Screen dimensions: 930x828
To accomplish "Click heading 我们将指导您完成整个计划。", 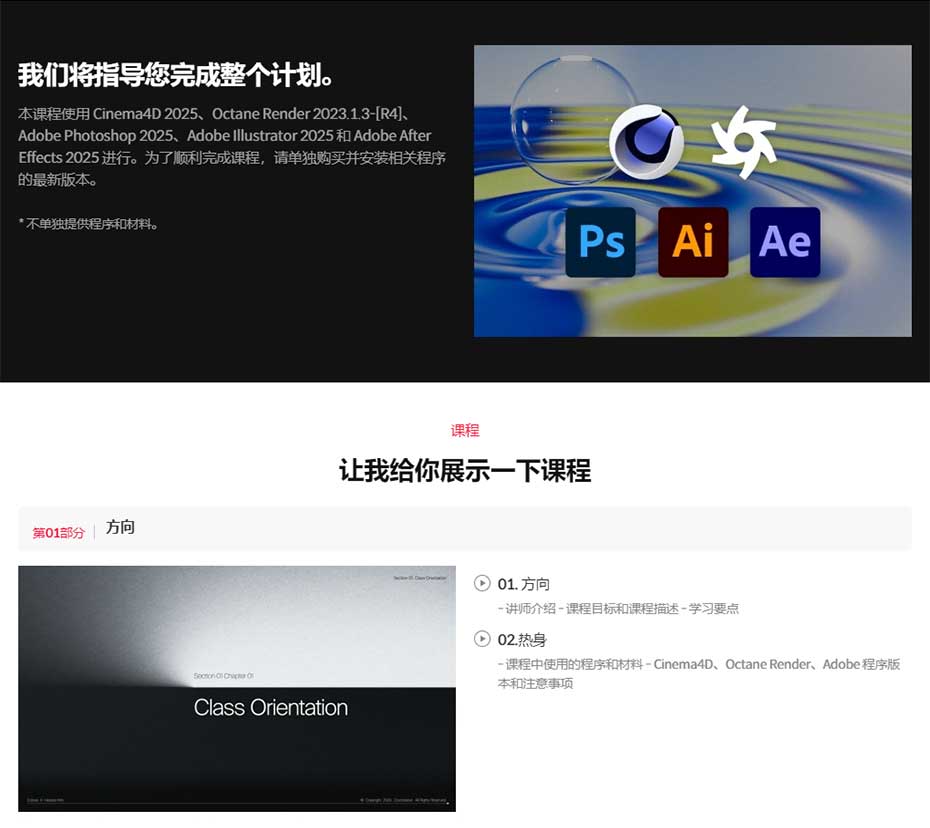I will (176, 75).
